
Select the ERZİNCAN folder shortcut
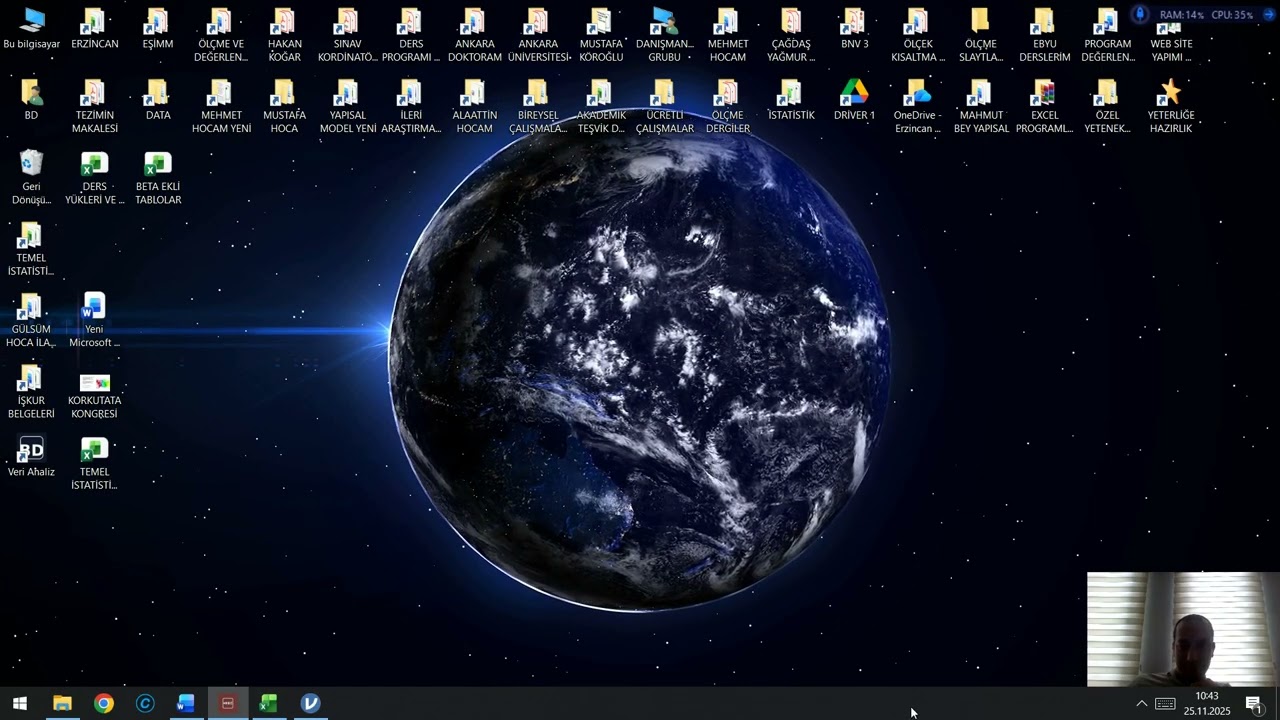click(95, 29)
